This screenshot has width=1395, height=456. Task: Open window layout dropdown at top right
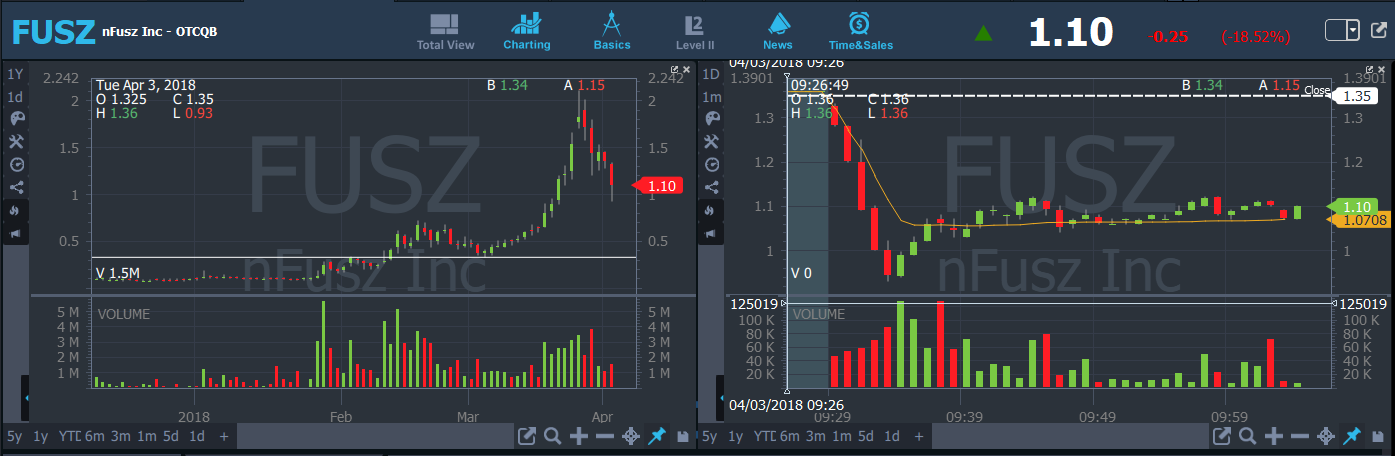click(1343, 31)
